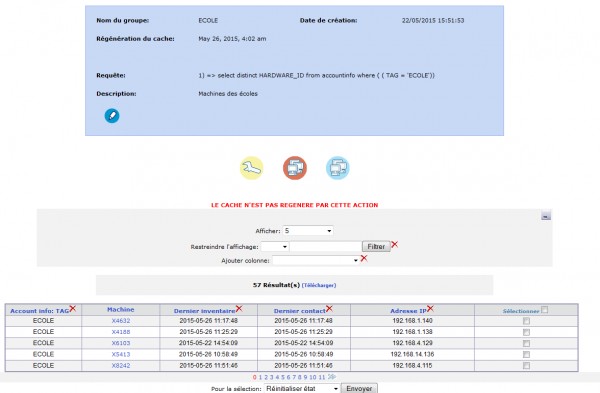
Task: Open the Afficher results count dropdown
Action: (308, 231)
